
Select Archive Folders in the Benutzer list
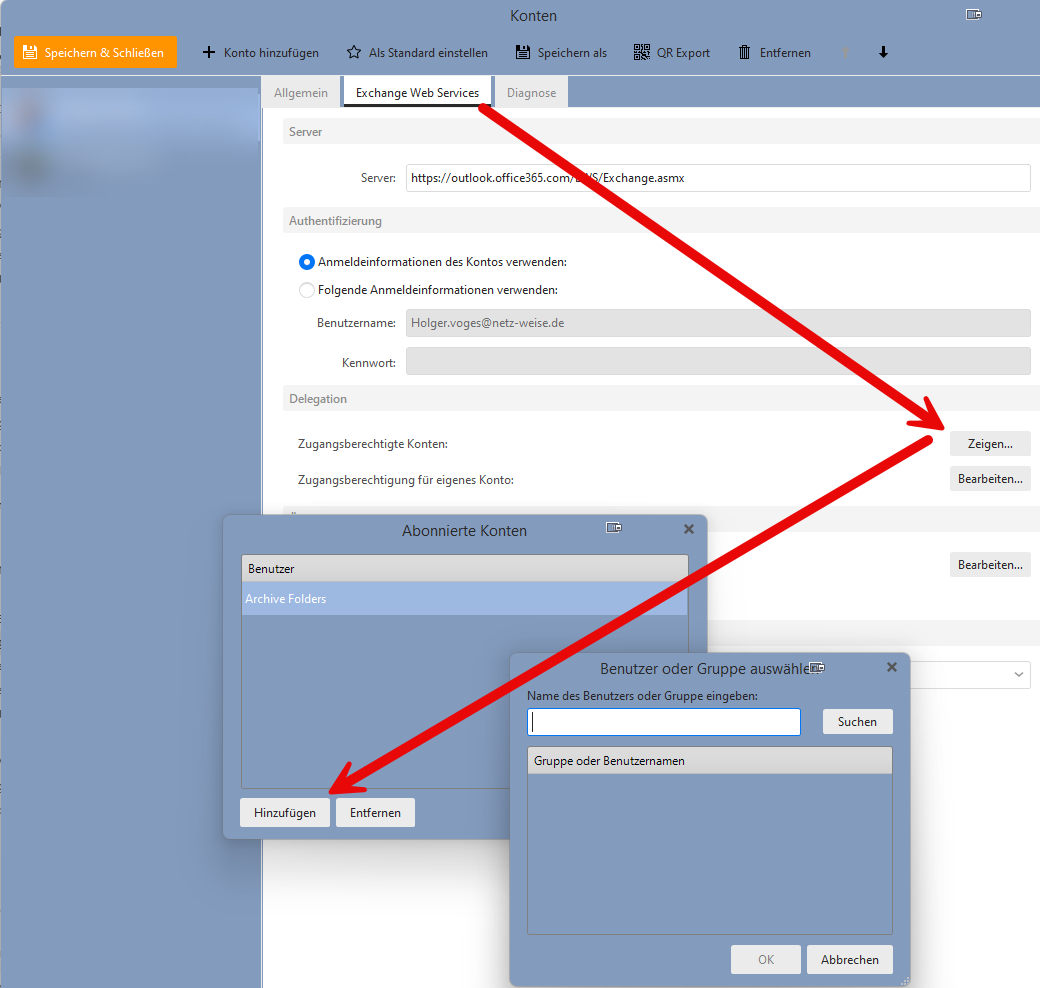[464, 599]
